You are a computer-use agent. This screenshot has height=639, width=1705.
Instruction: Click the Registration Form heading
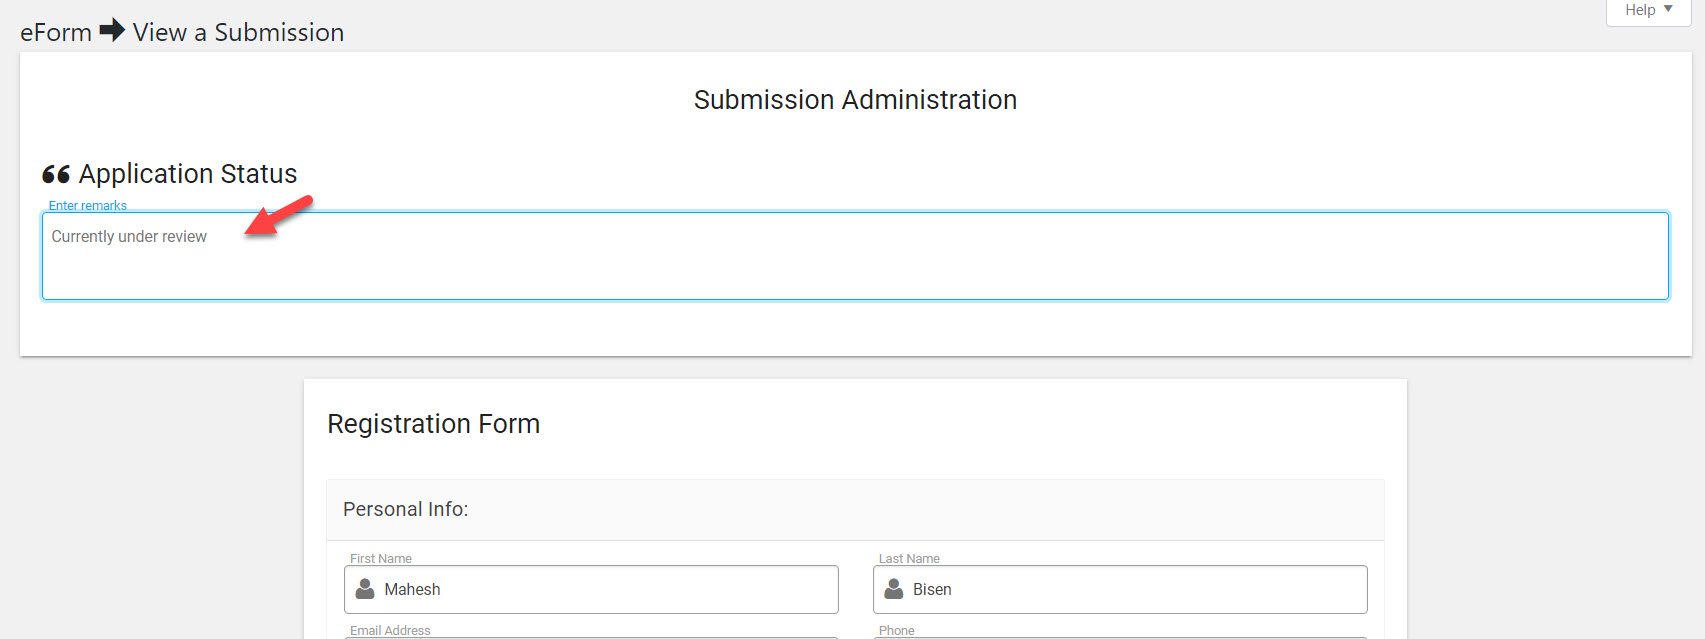(433, 424)
